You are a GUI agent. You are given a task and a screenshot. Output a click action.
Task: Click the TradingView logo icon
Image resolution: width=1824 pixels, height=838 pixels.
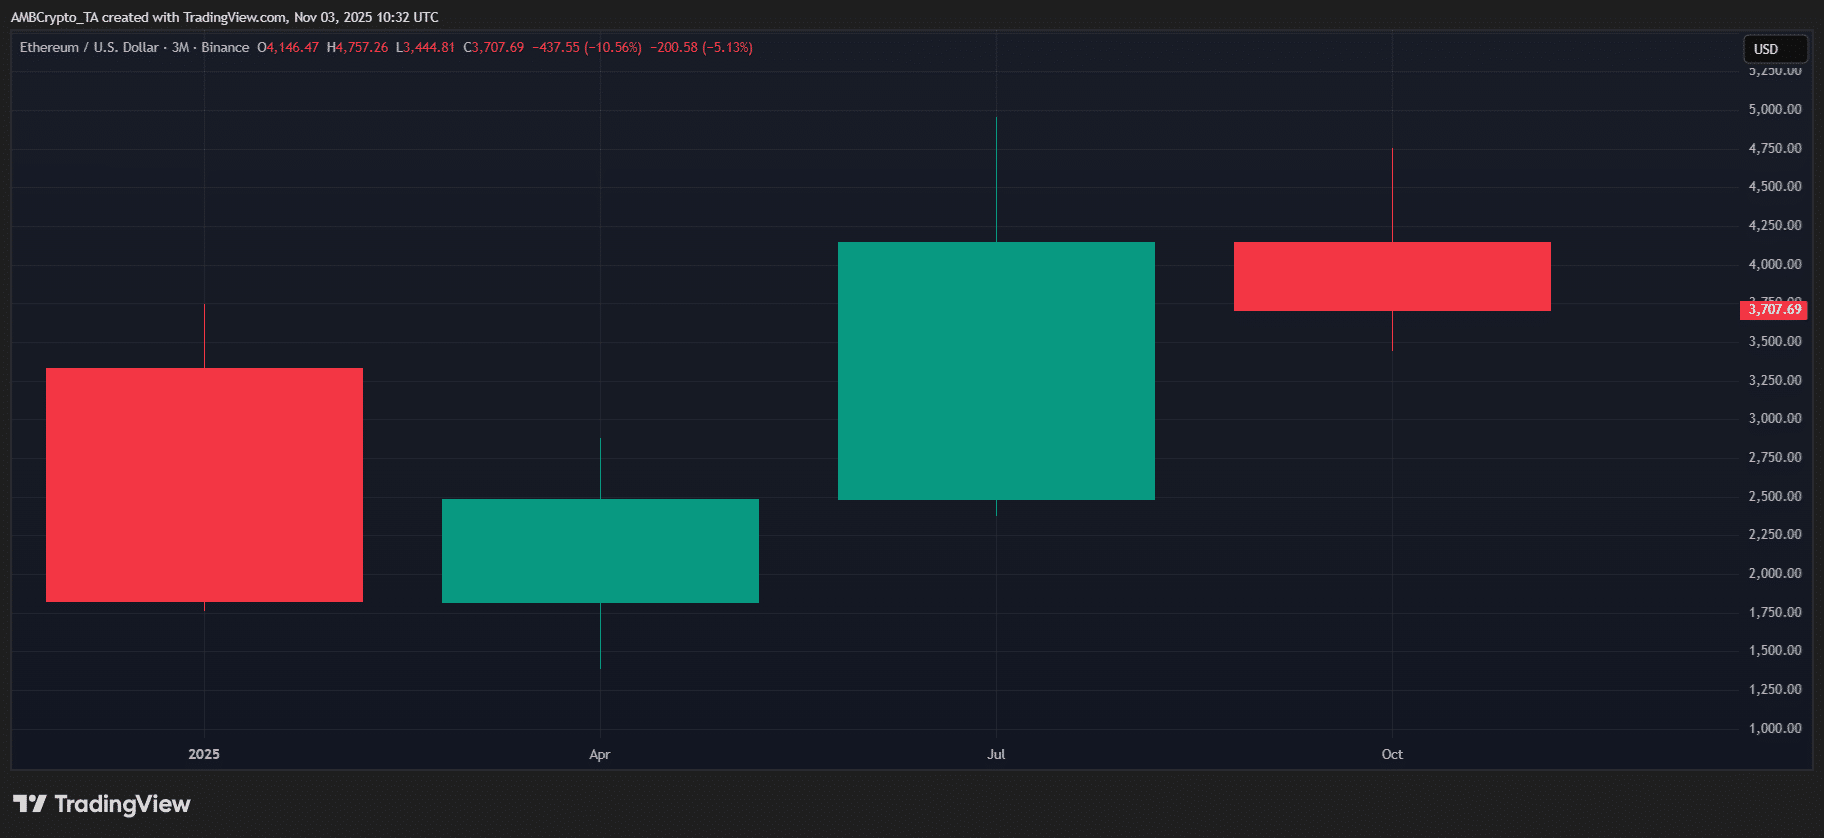point(29,804)
